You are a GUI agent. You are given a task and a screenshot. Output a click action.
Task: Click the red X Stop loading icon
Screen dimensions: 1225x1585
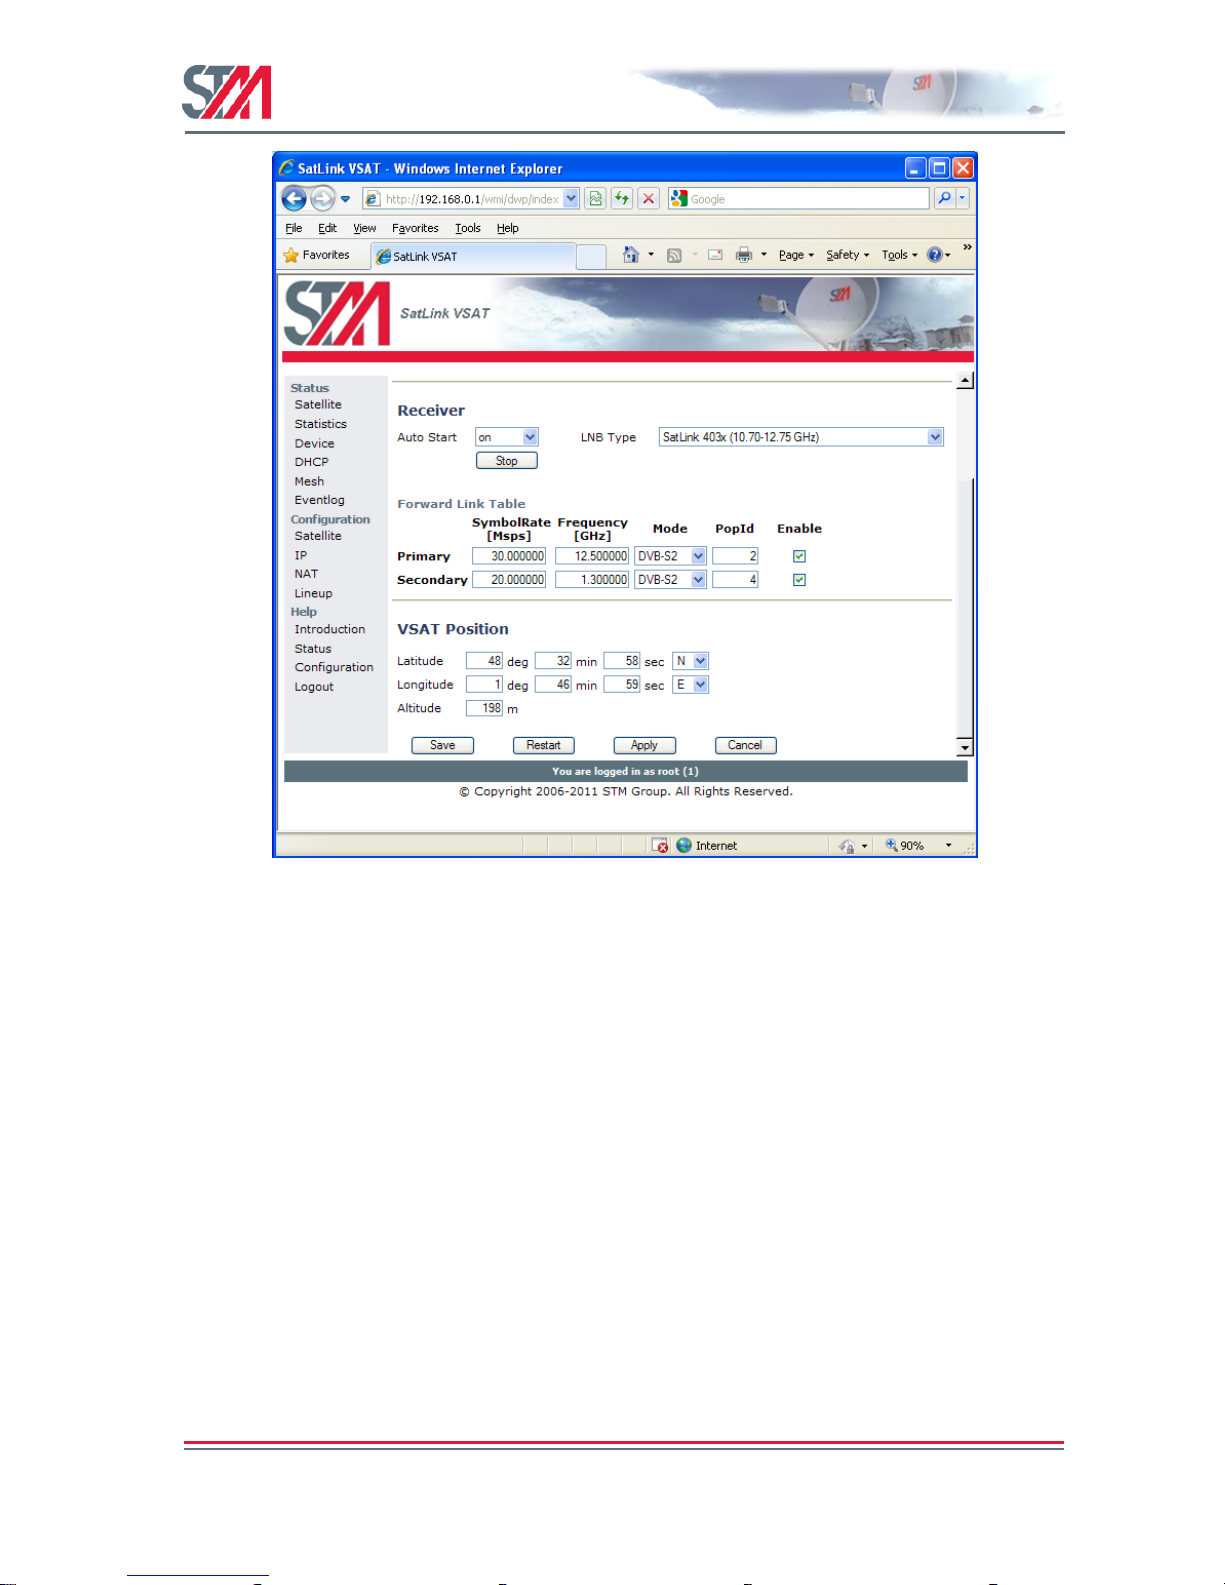click(648, 198)
